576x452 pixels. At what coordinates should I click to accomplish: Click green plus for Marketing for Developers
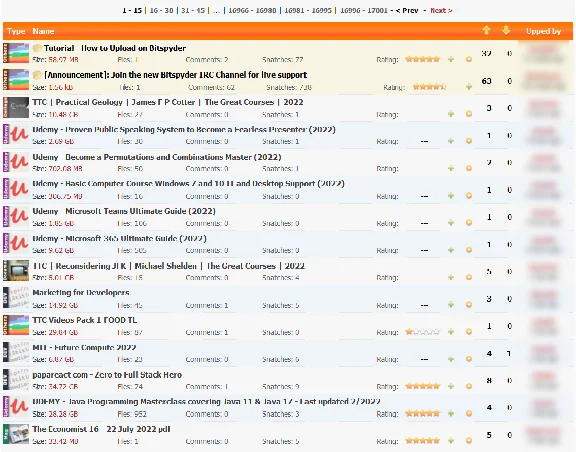pyautogui.click(x=451, y=305)
